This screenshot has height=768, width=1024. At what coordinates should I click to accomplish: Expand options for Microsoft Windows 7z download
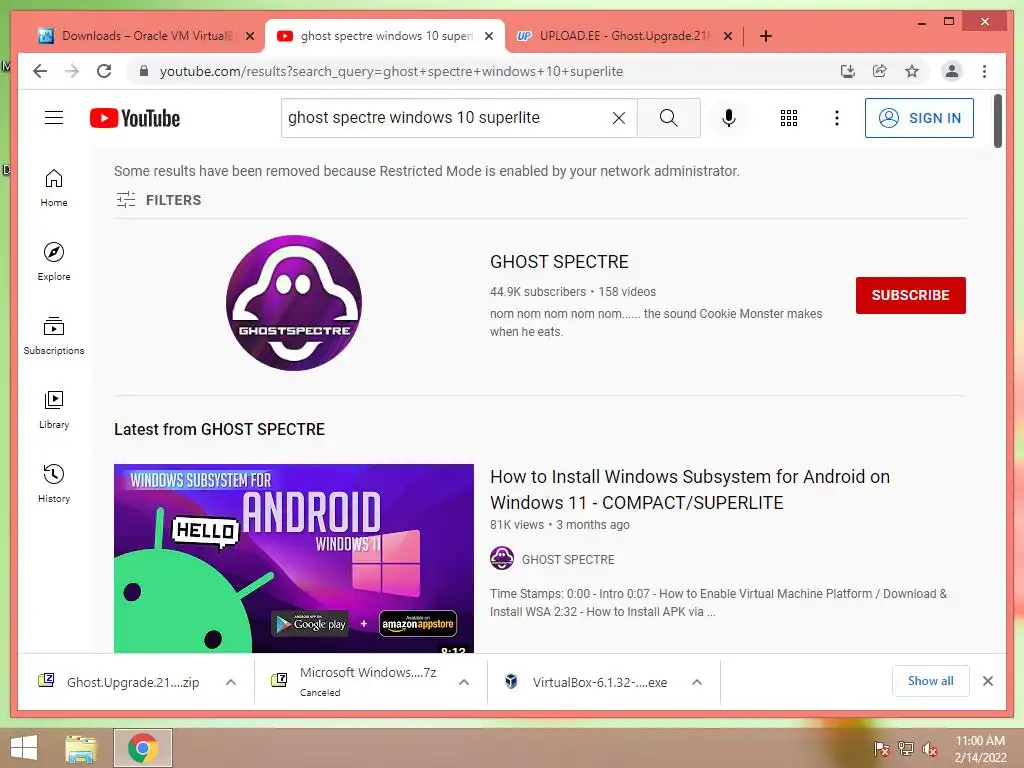(464, 682)
